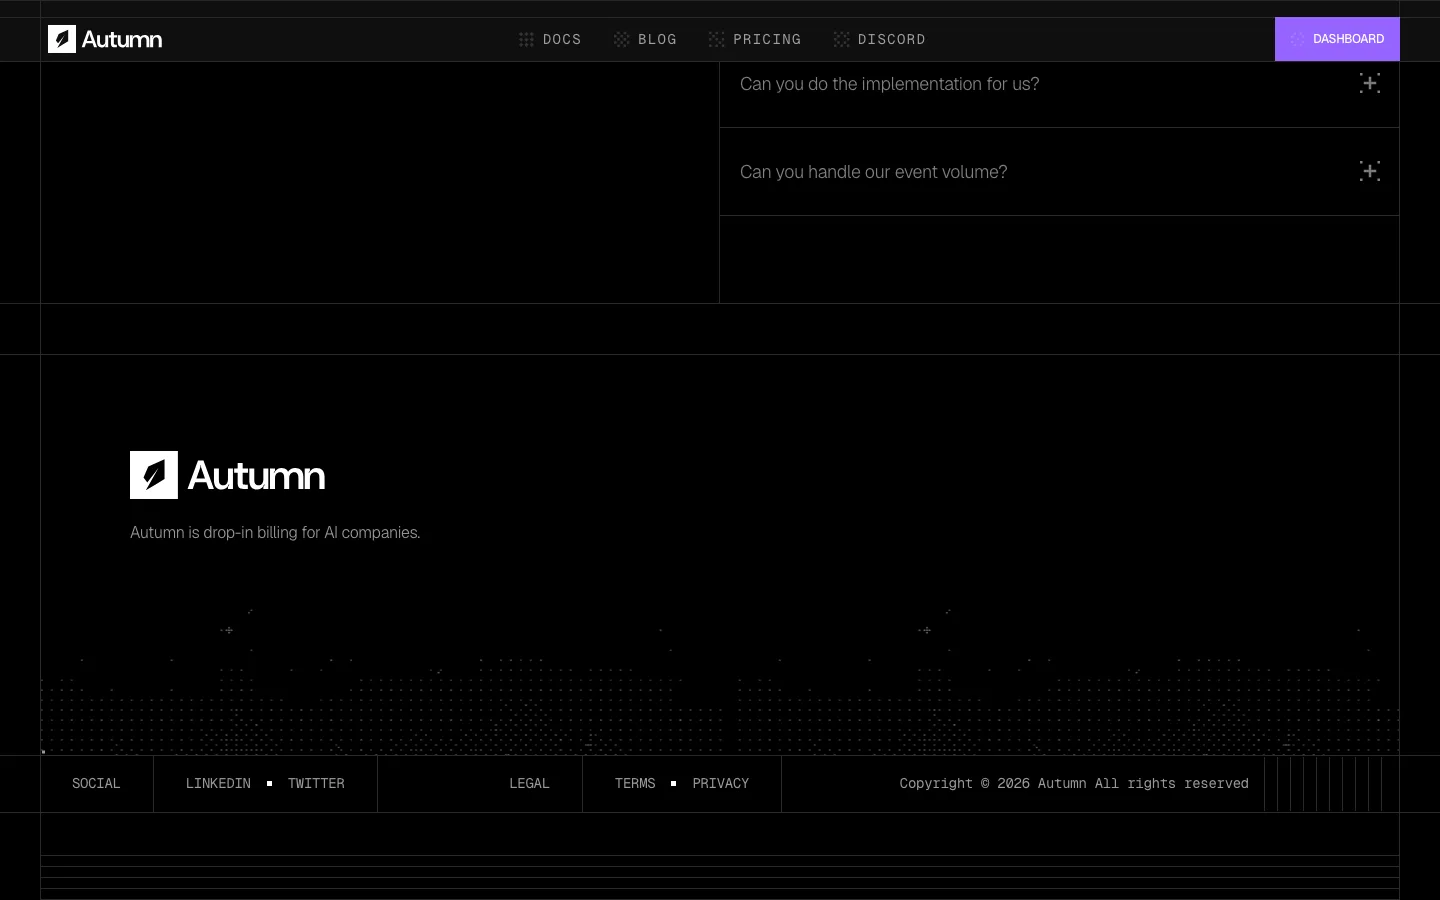Screen dimensions: 1440x900
Task: Click 'Can you do the implementation for us?' text
Action: 889,84
